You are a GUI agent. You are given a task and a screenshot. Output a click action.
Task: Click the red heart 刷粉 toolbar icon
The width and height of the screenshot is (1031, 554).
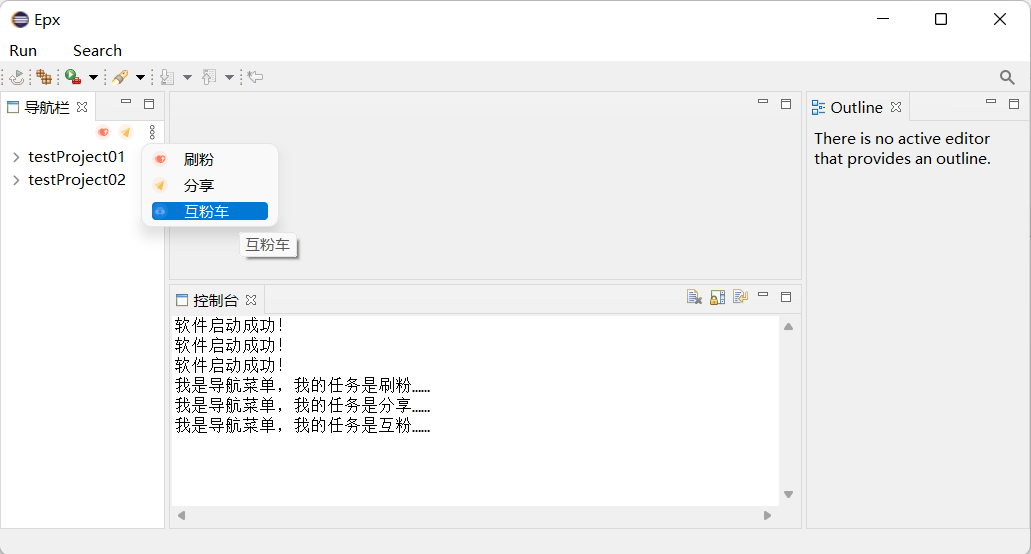103,132
